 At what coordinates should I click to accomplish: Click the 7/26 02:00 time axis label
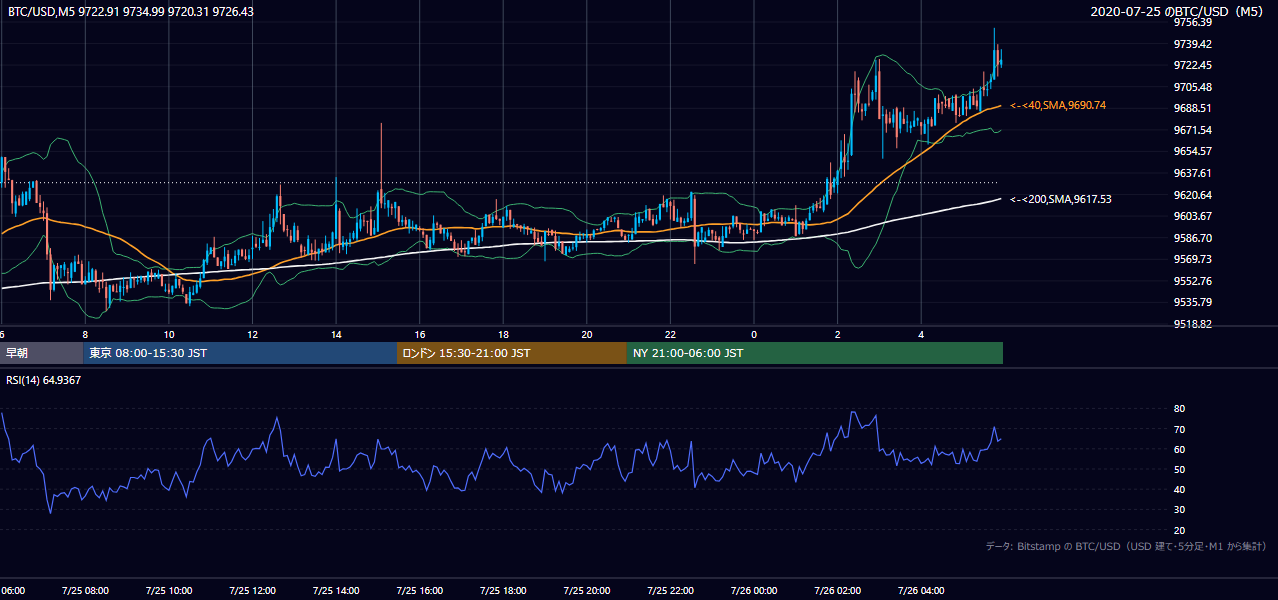tap(837, 590)
